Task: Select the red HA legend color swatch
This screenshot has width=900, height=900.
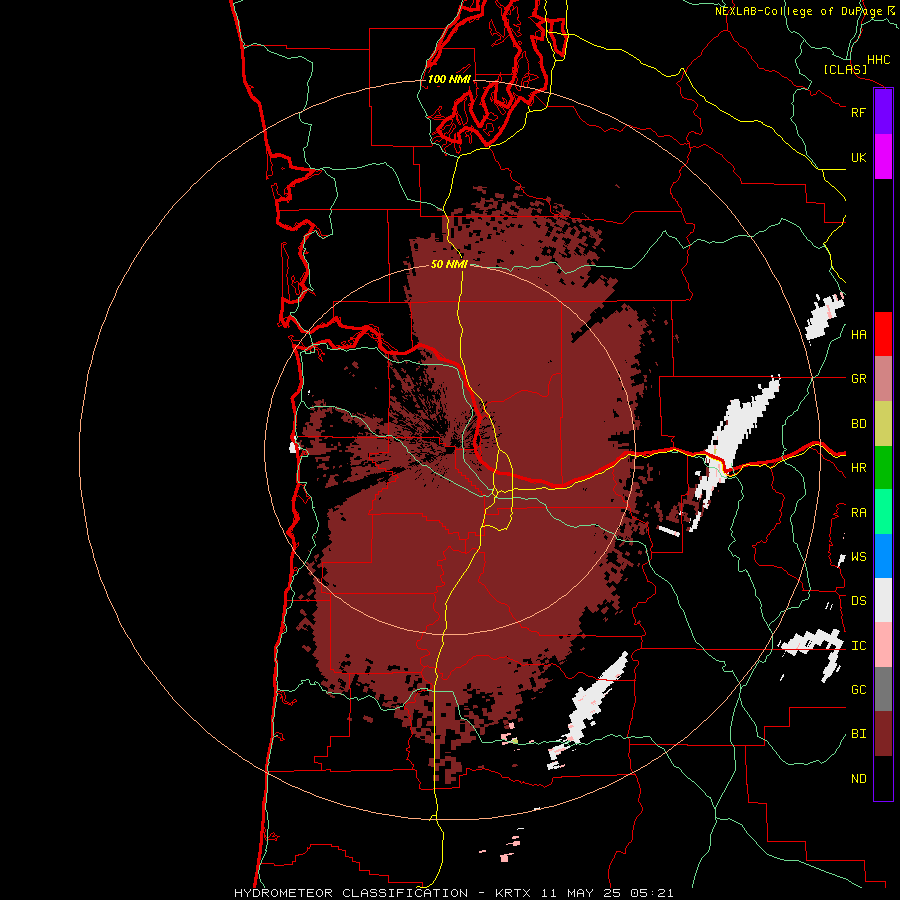Action: 883,334
